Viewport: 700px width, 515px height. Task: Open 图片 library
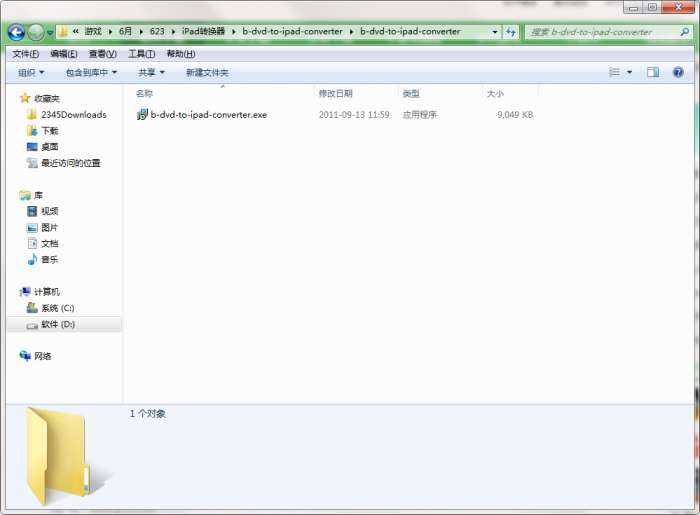pyautogui.click(x=50, y=228)
